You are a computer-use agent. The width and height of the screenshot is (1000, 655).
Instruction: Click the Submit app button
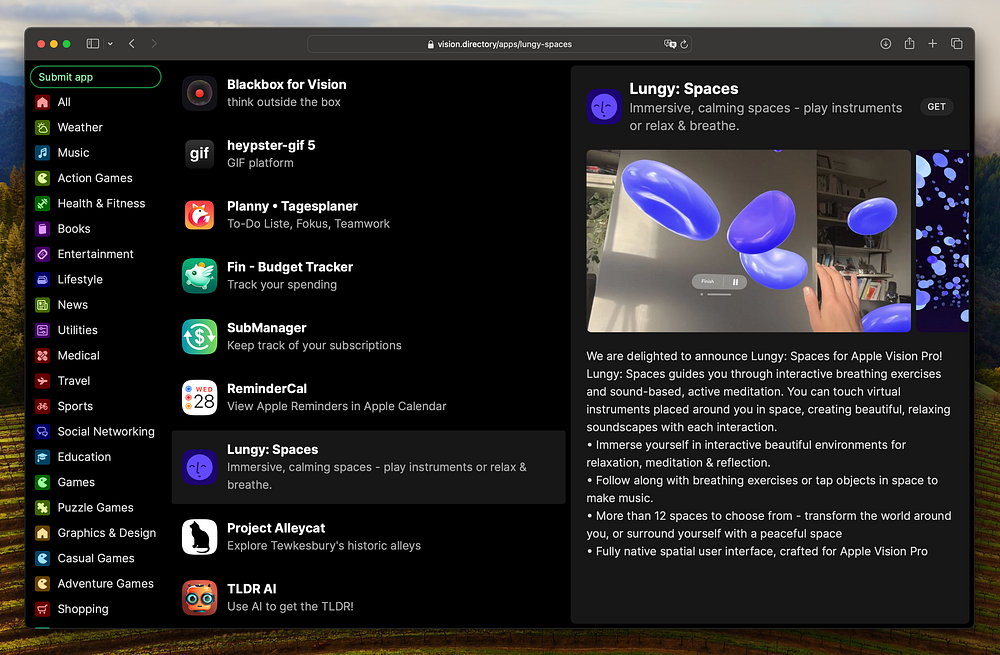(96, 77)
